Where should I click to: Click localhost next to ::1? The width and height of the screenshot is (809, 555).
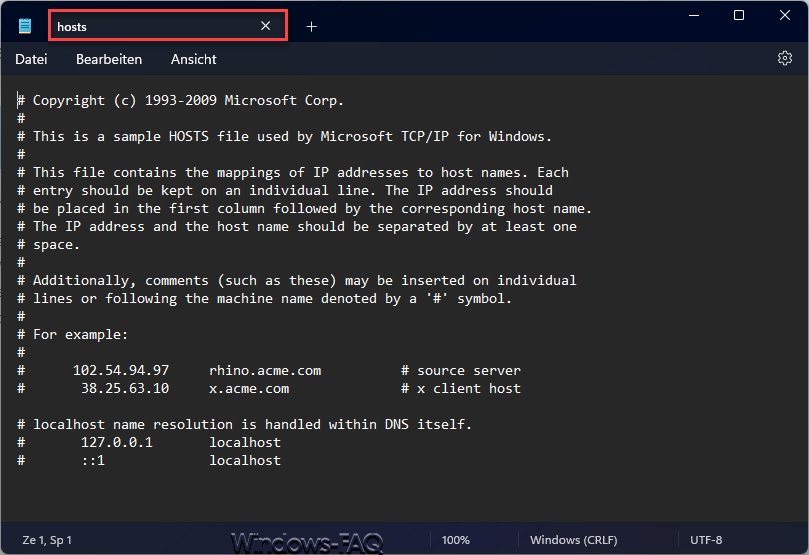tap(245, 461)
